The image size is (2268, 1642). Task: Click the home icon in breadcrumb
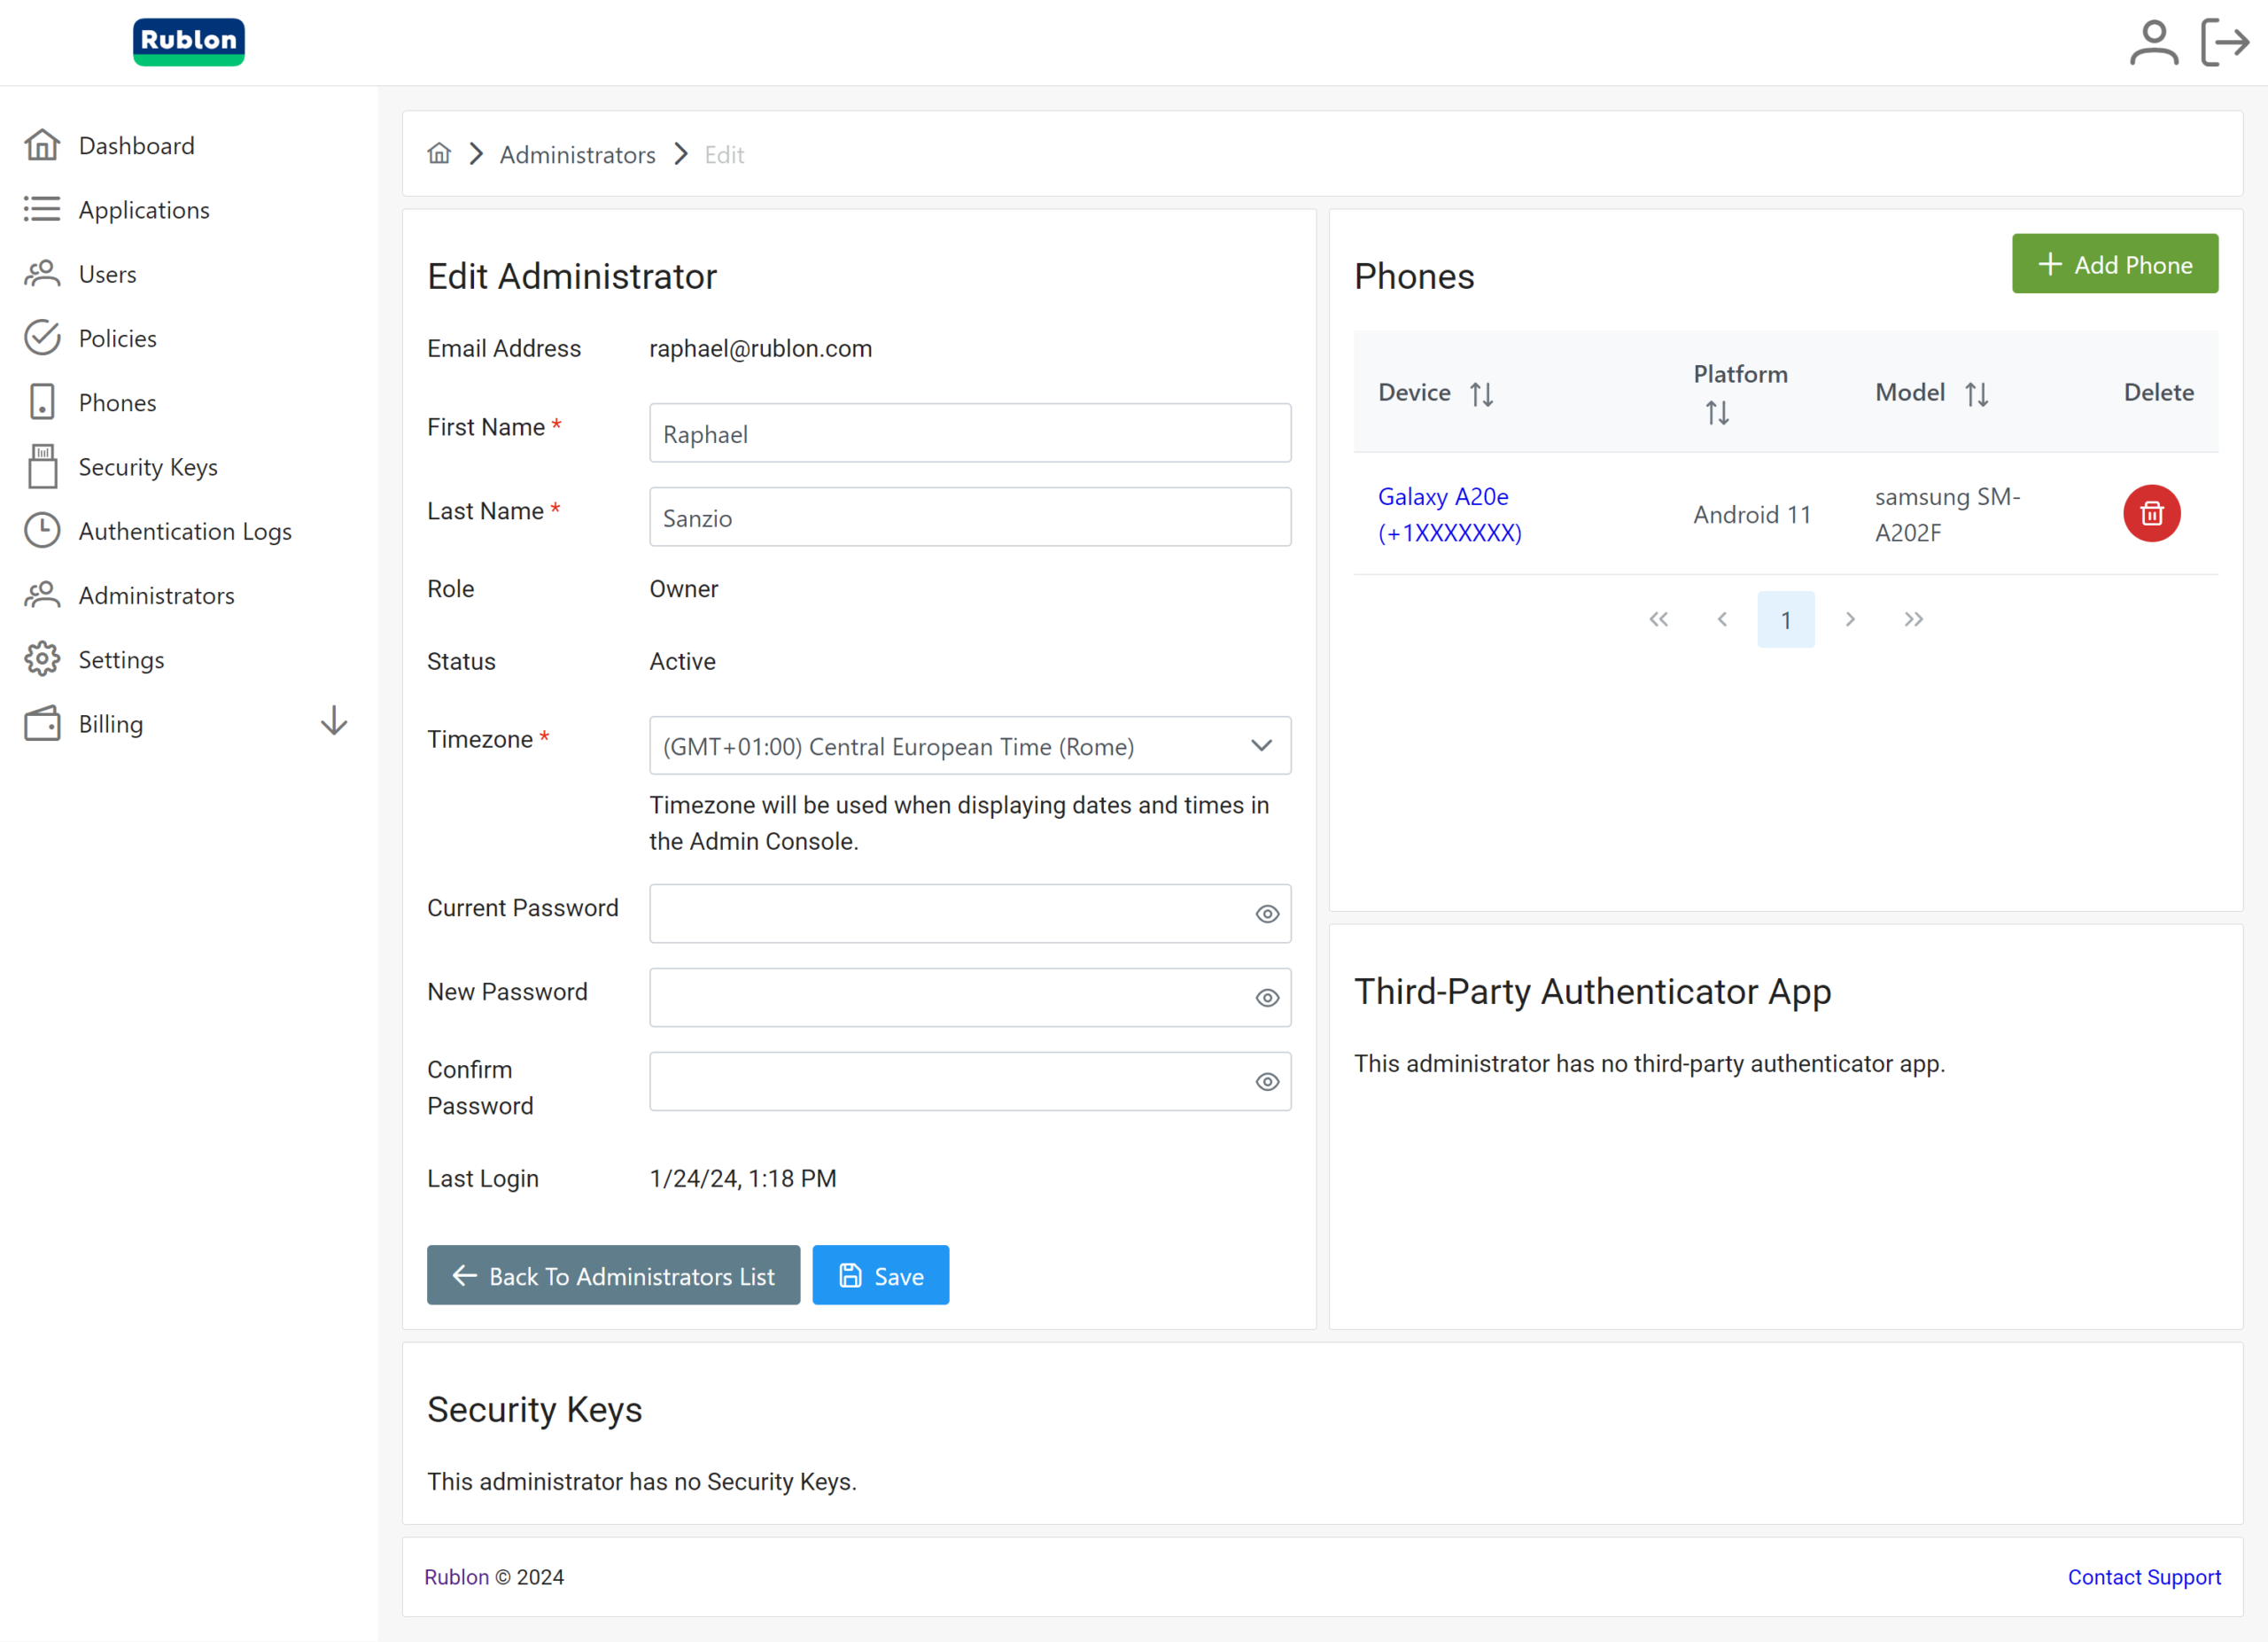(x=439, y=154)
